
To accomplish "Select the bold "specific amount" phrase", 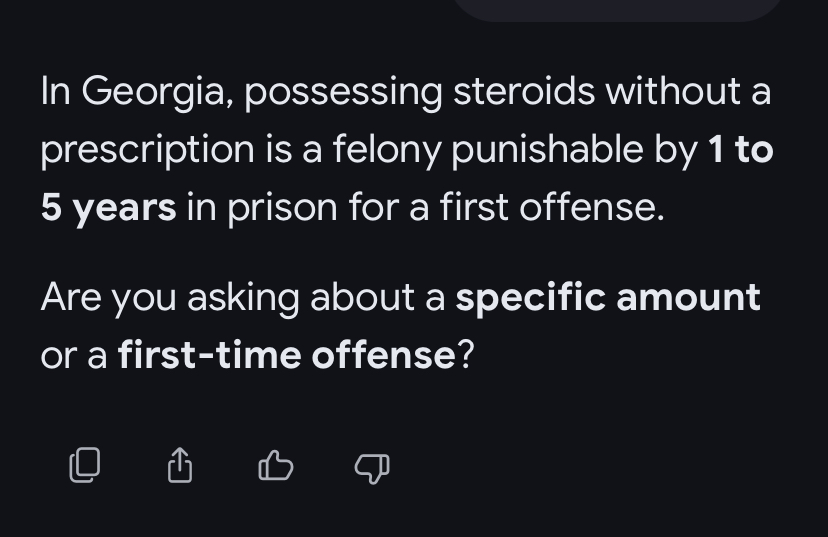I will click(607, 297).
